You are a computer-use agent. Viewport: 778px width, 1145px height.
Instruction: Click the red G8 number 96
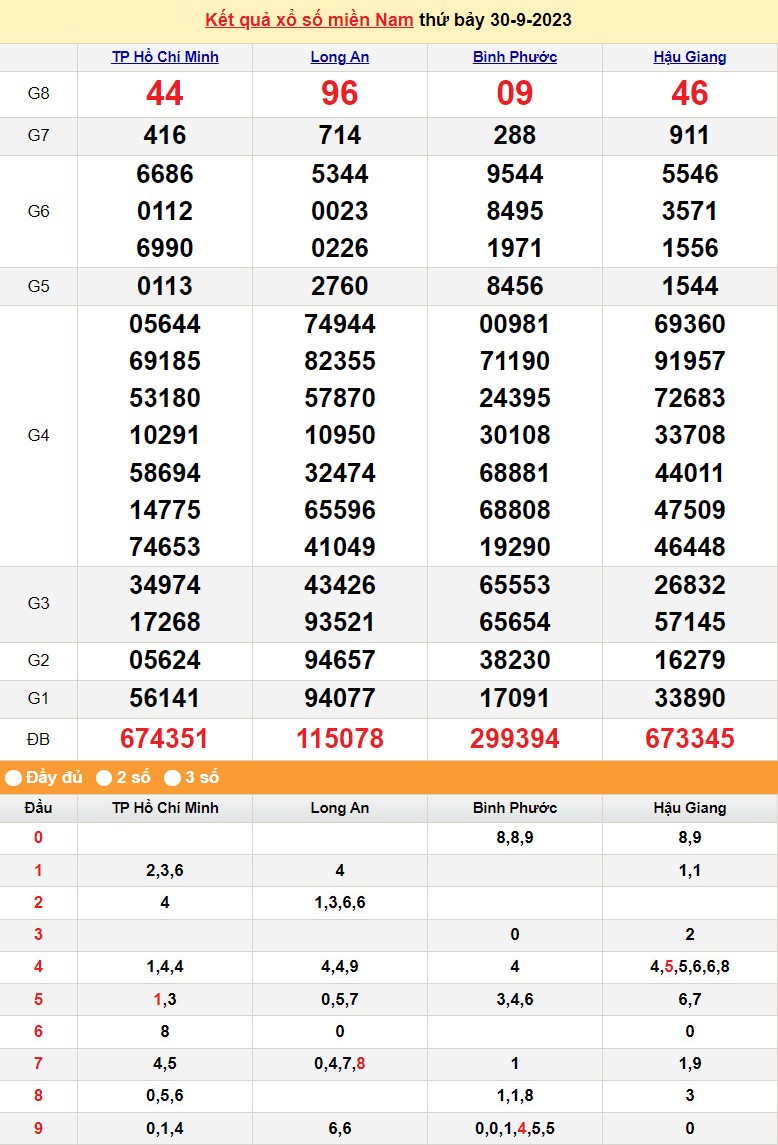point(340,94)
